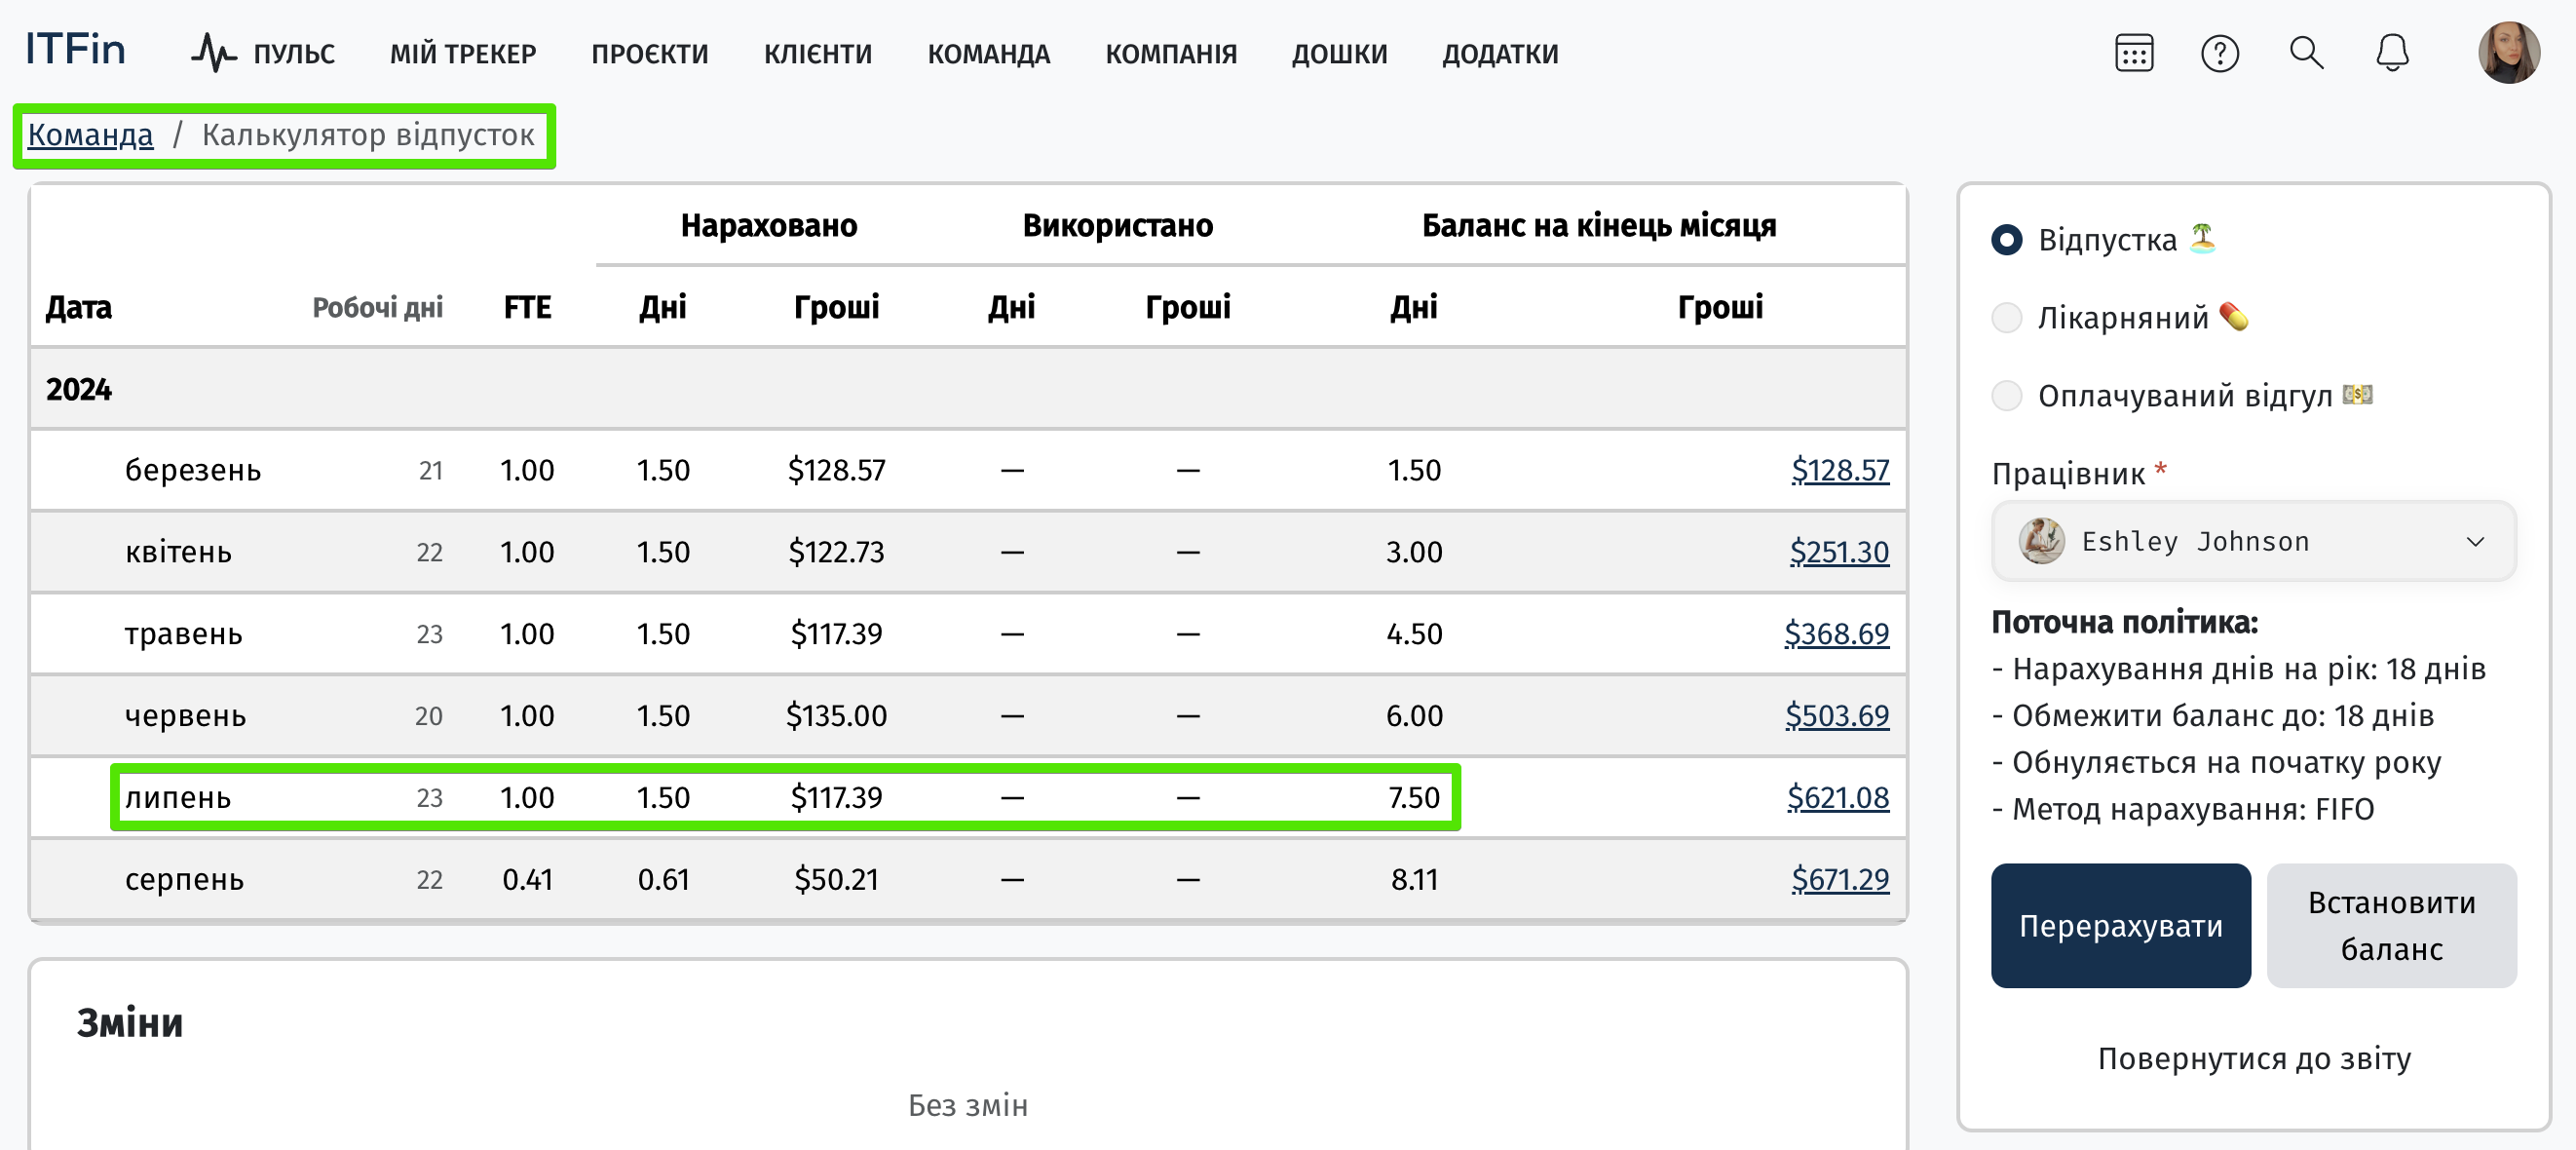This screenshot has width=2576, height=1150.
Task: Open the help question mark icon
Action: 2219,53
